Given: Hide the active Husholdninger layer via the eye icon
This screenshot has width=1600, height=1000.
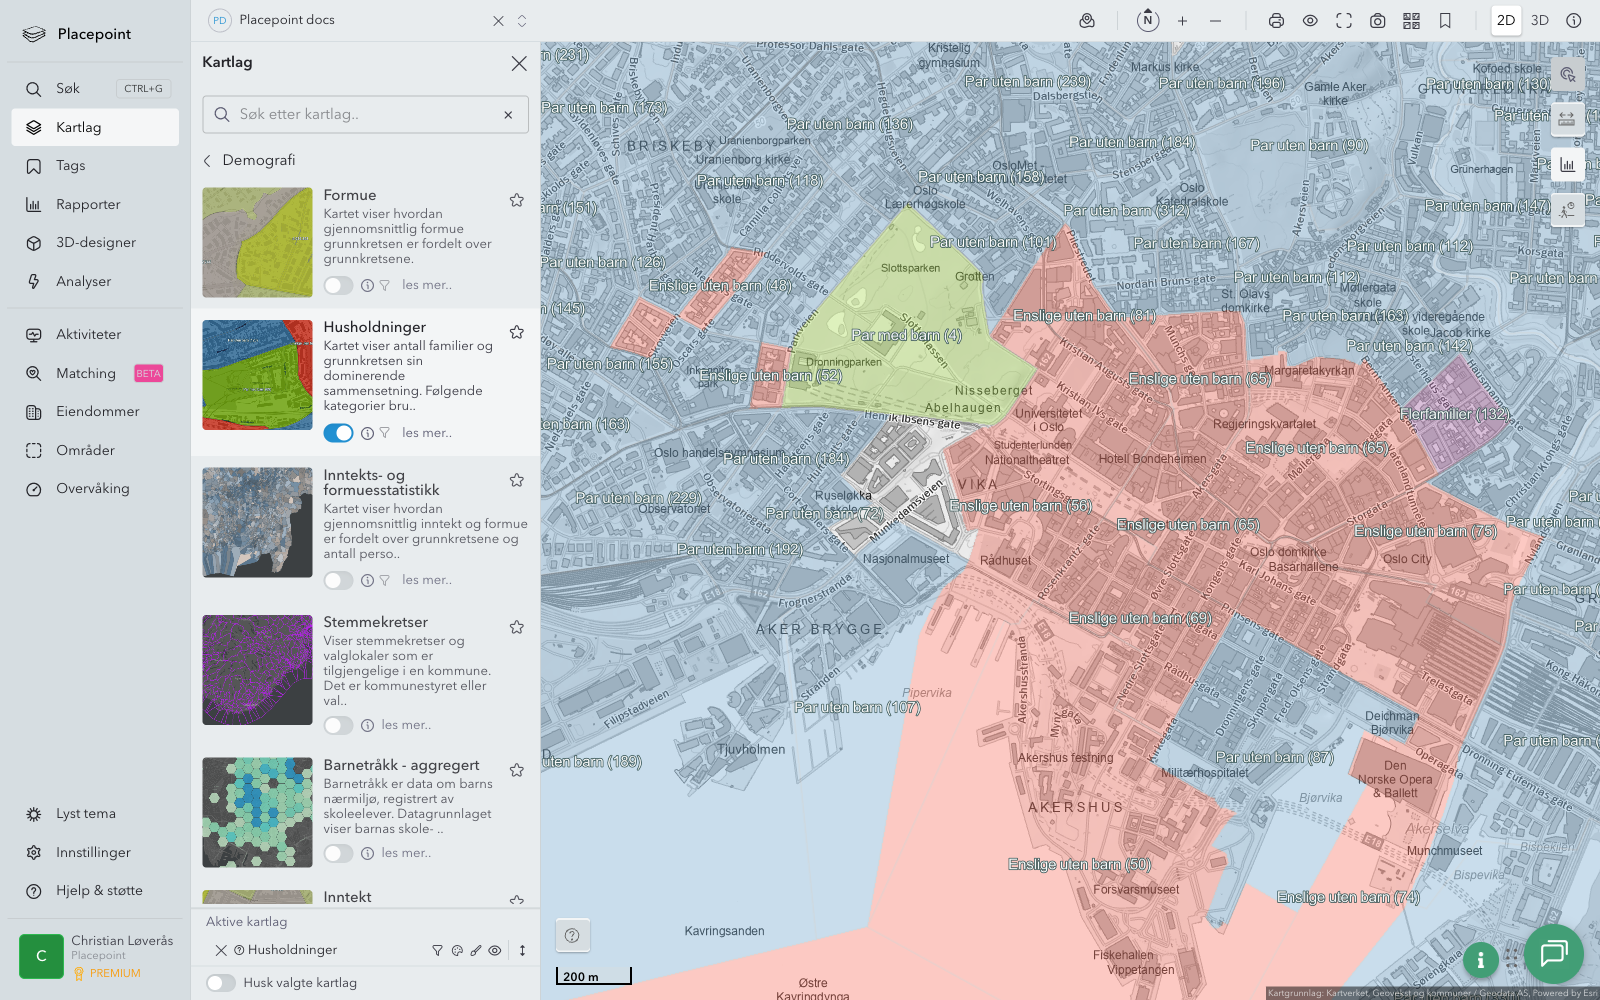Looking at the screenshot, I should pyautogui.click(x=495, y=951).
